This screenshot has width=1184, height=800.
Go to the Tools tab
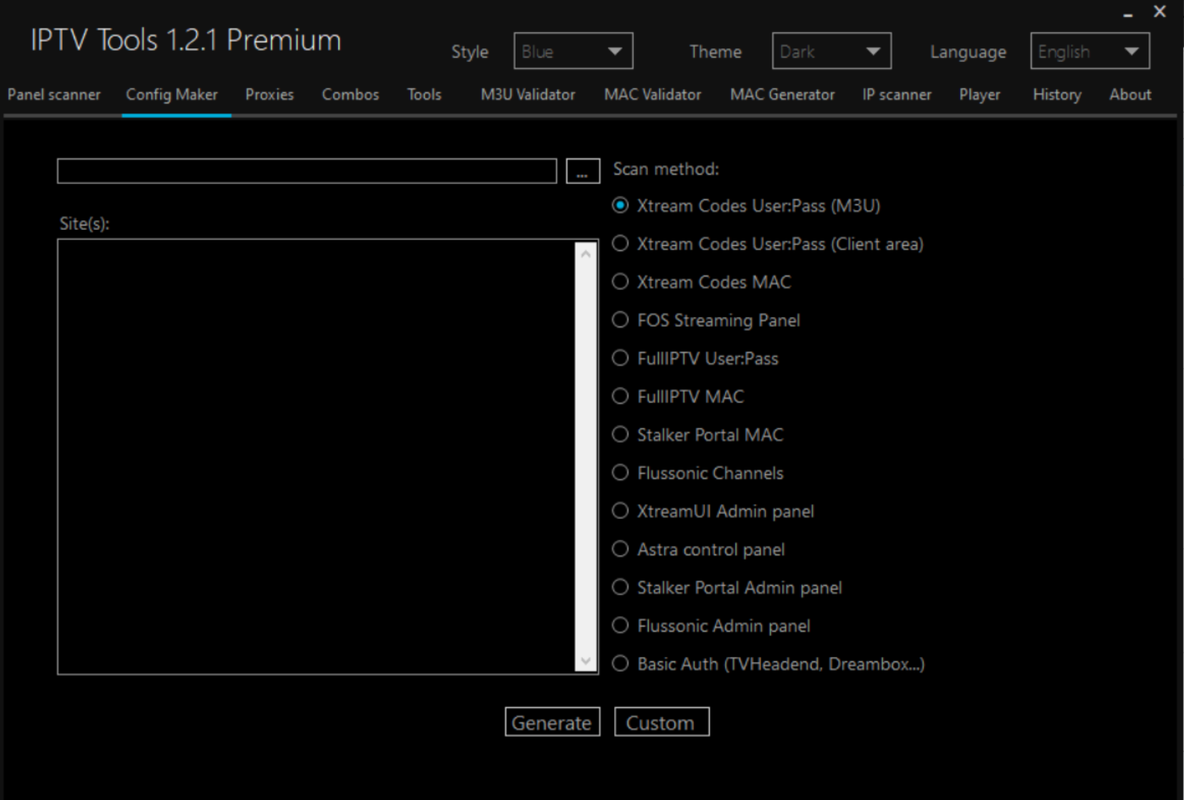(424, 94)
